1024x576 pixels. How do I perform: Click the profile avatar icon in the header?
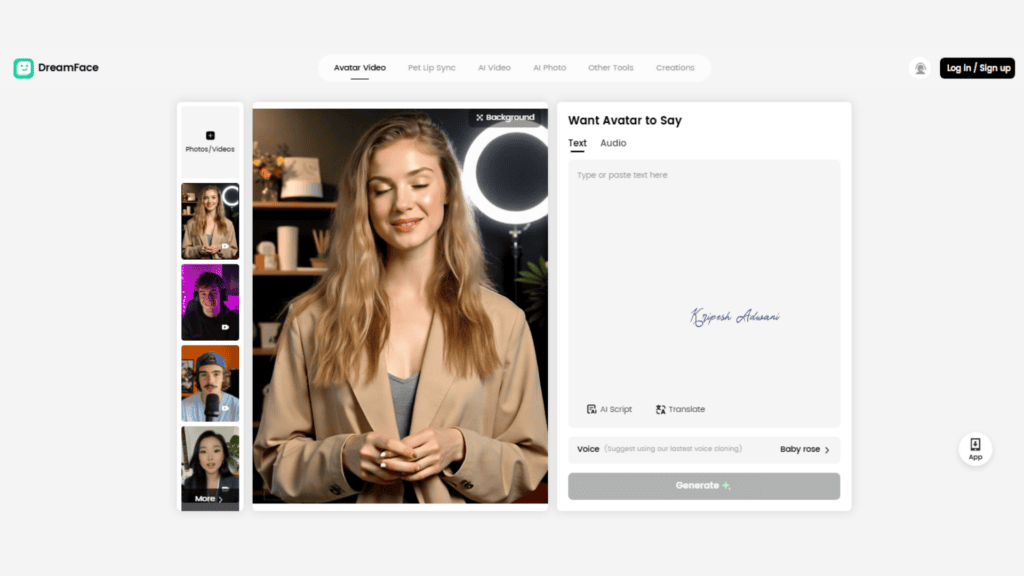919,67
